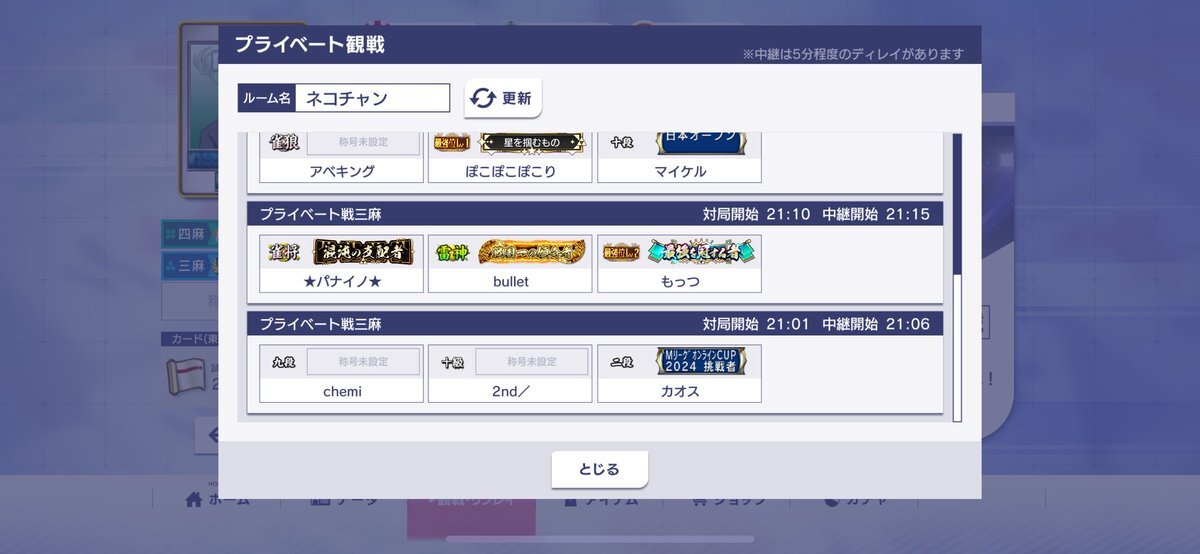Open the 21:01 プライベート戦三麻 match header
Screen dimensions: 1200x554
pyautogui.click(x=595, y=323)
